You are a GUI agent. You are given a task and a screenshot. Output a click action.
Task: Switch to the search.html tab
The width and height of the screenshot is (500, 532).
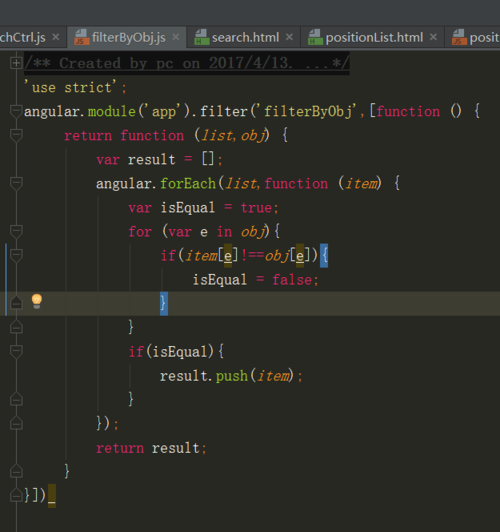pos(243,37)
